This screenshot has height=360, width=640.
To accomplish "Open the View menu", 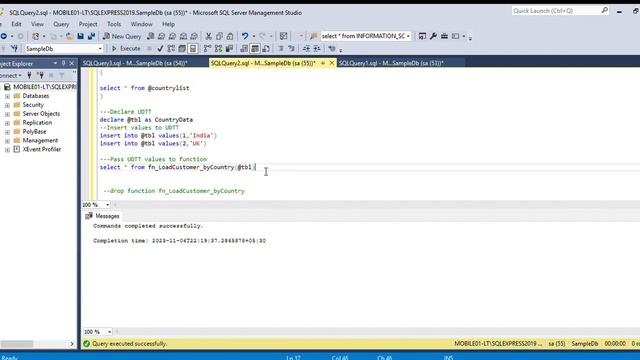I will click(x=37, y=24).
